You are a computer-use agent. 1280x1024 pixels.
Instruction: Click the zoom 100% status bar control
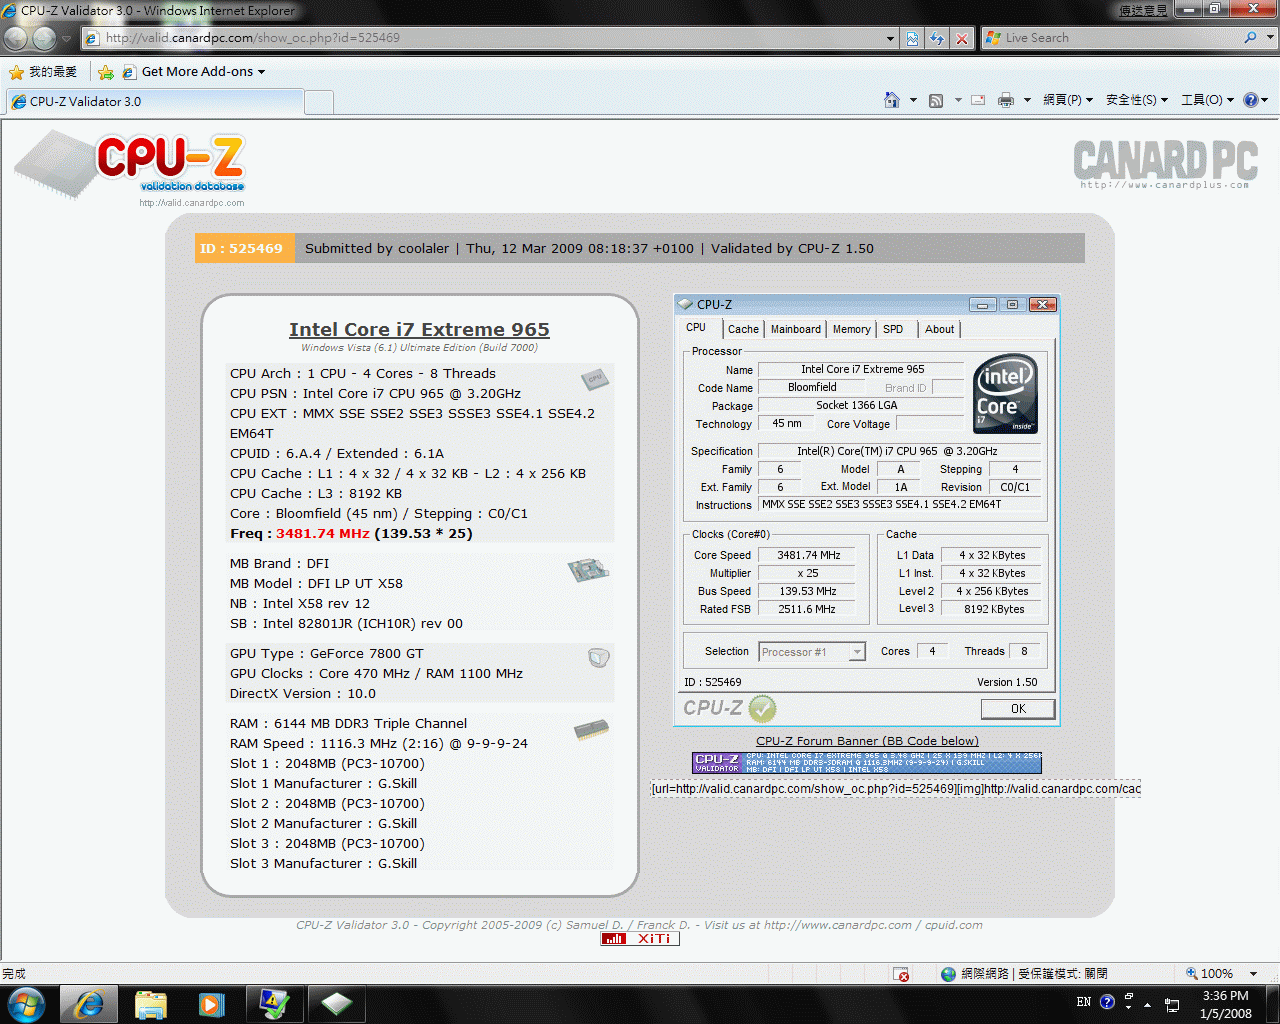point(1209,974)
